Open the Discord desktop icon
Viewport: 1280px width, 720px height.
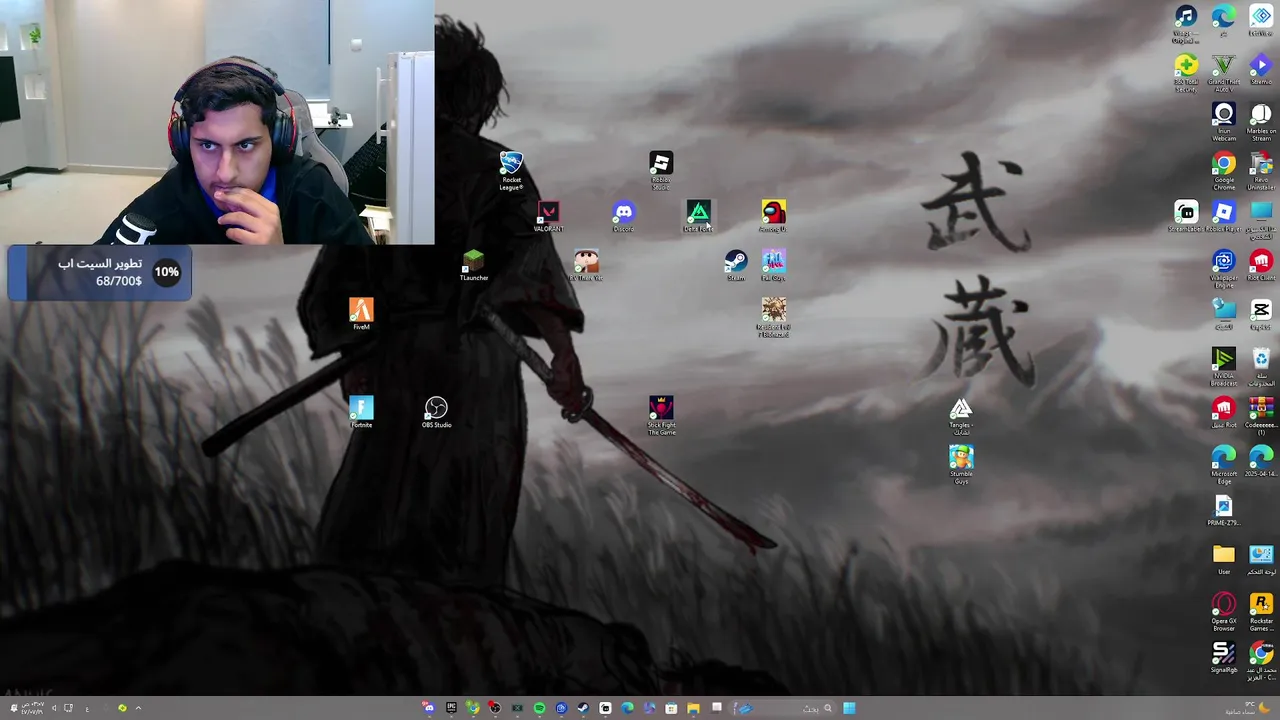pos(623,217)
